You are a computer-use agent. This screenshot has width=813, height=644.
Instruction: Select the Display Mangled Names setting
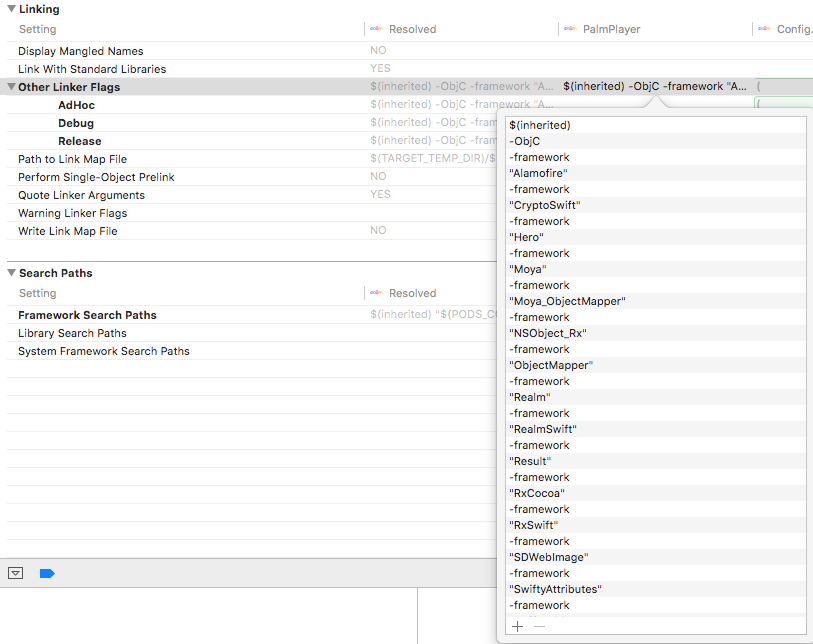click(x=80, y=51)
